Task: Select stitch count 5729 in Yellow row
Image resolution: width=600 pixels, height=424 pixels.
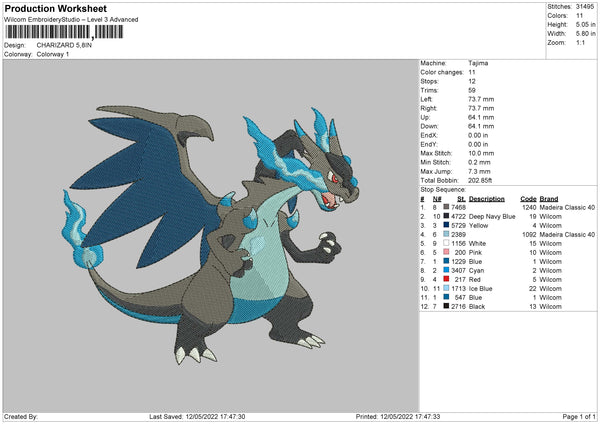Action: point(458,225)
